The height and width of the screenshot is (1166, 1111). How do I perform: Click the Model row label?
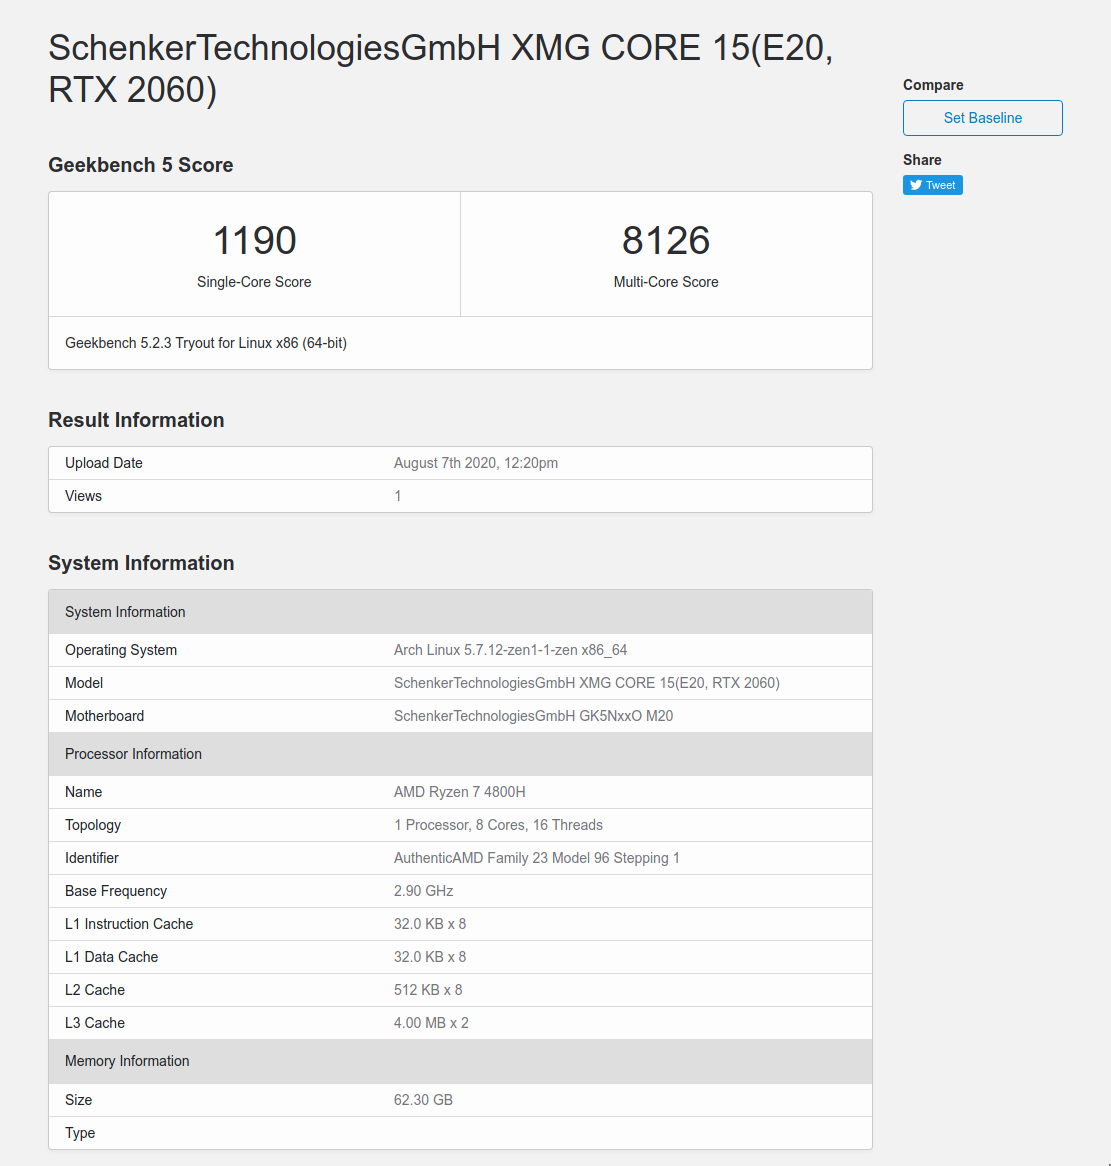coord(84,683)
